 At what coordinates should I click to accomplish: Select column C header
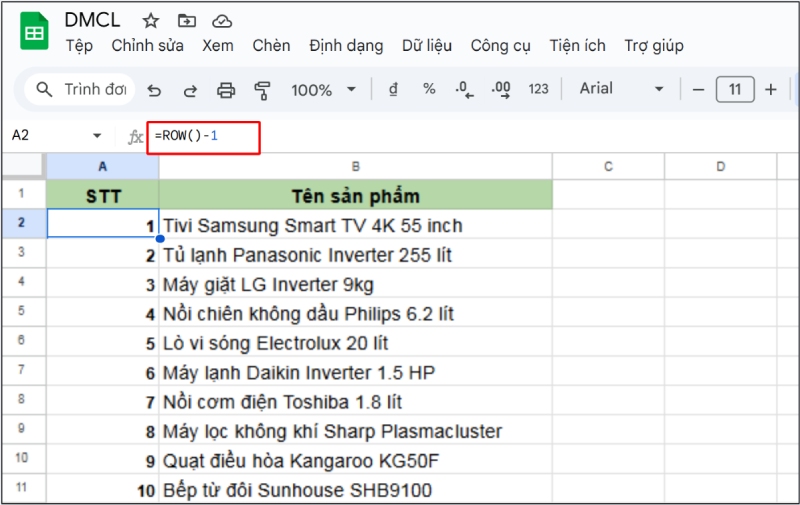pos(608,166)
